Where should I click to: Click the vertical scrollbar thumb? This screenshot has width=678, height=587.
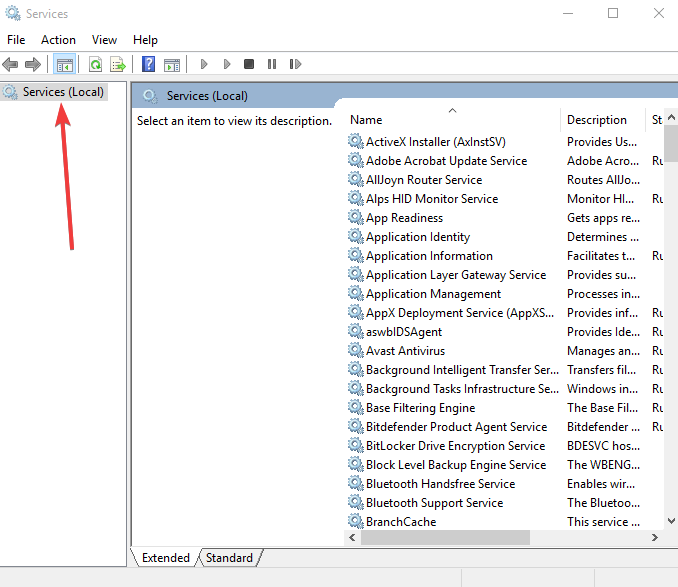(671, 143)
